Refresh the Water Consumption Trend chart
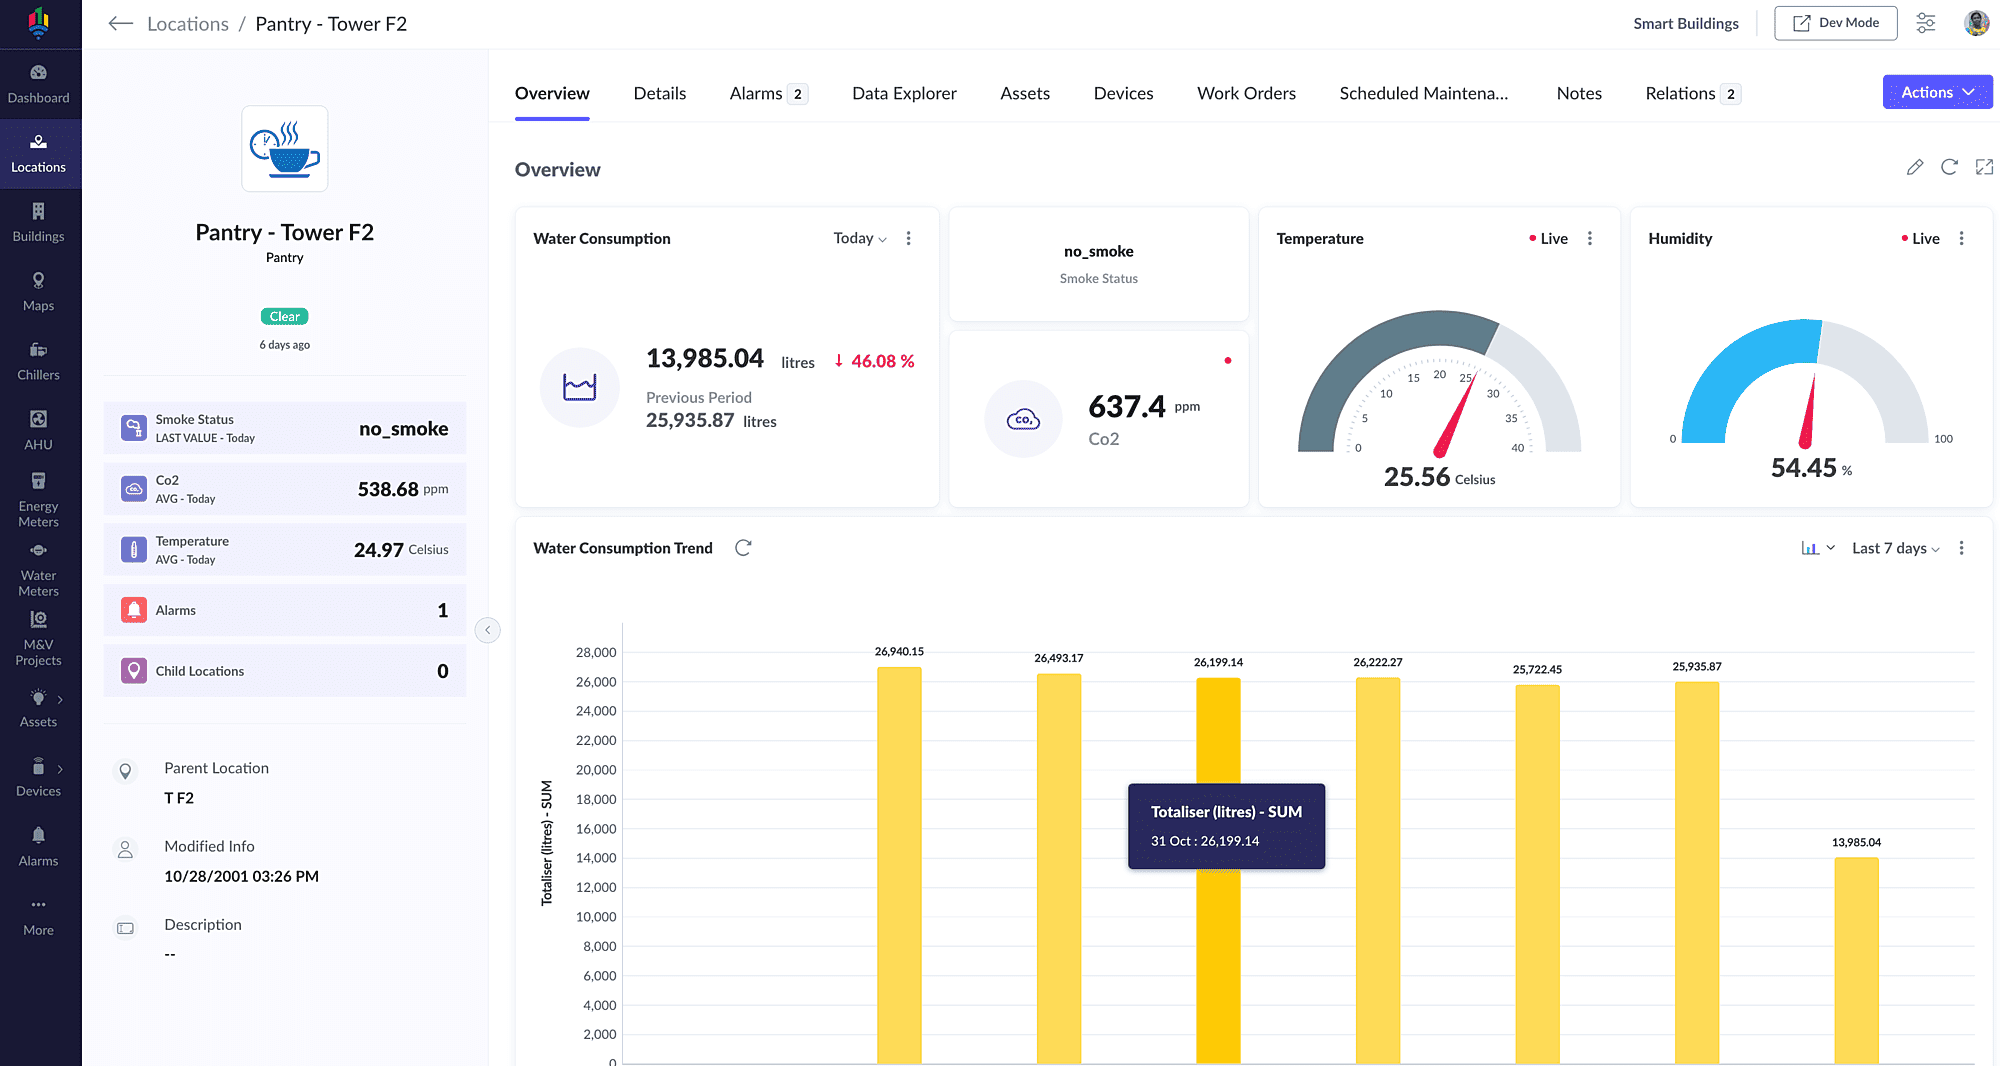Viewport: 2000px width, 1066px height. pyautogui.click(x=743, y=548)
